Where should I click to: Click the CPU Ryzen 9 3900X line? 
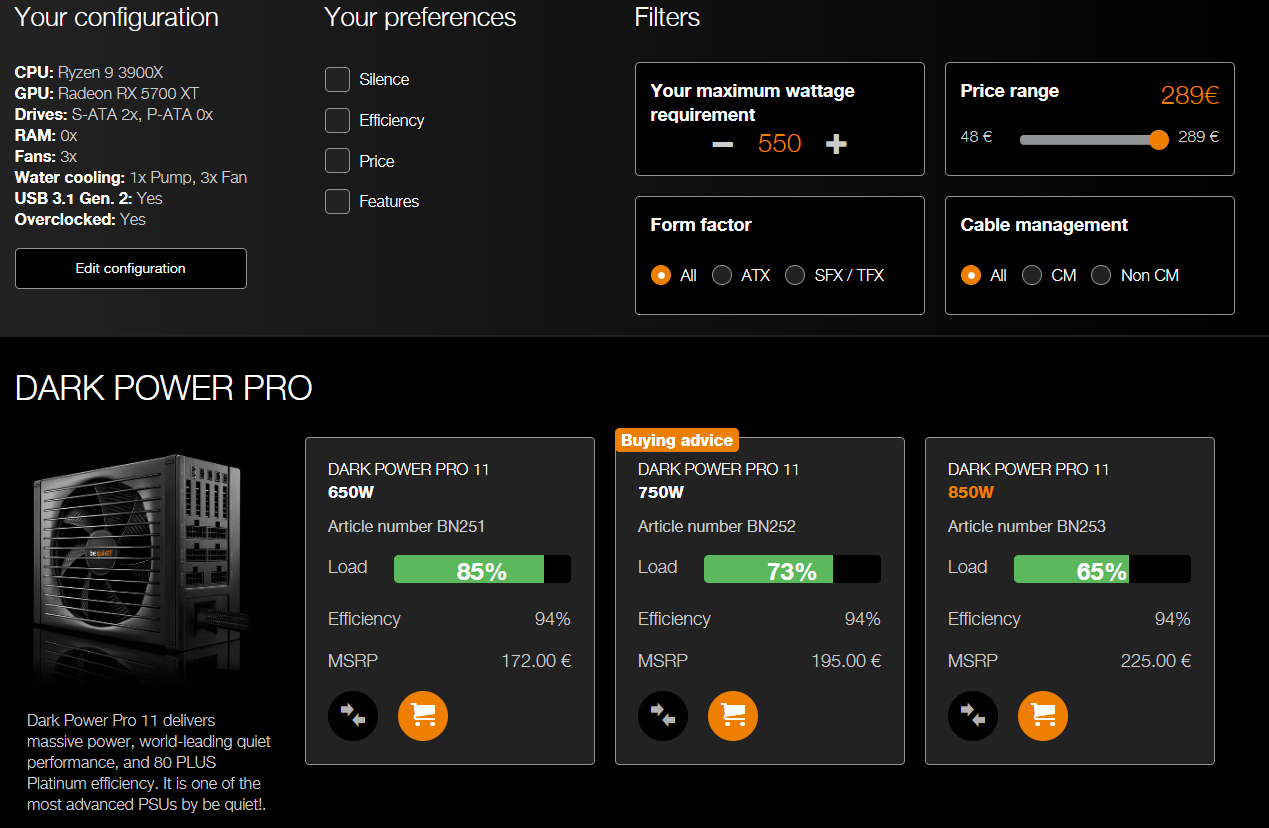[x=89, y=72]
